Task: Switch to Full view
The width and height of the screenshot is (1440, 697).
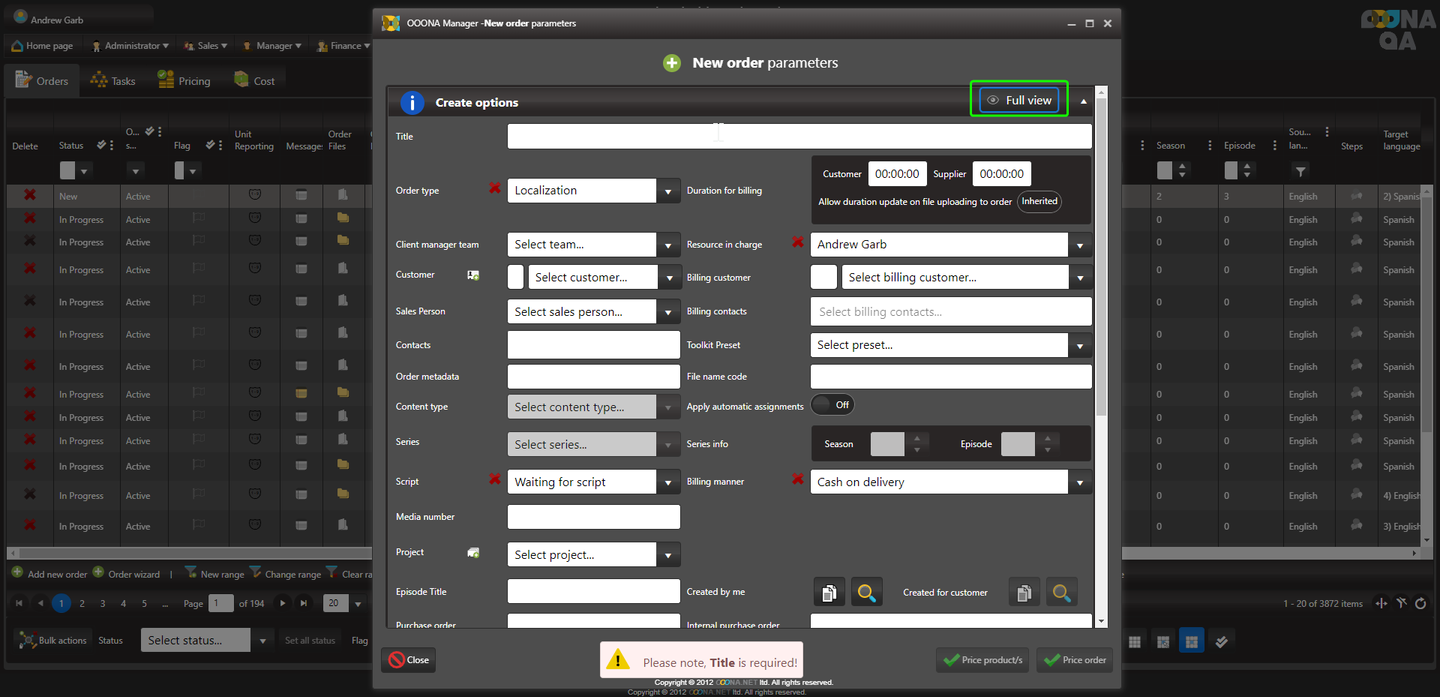Action: [1019, 100]
